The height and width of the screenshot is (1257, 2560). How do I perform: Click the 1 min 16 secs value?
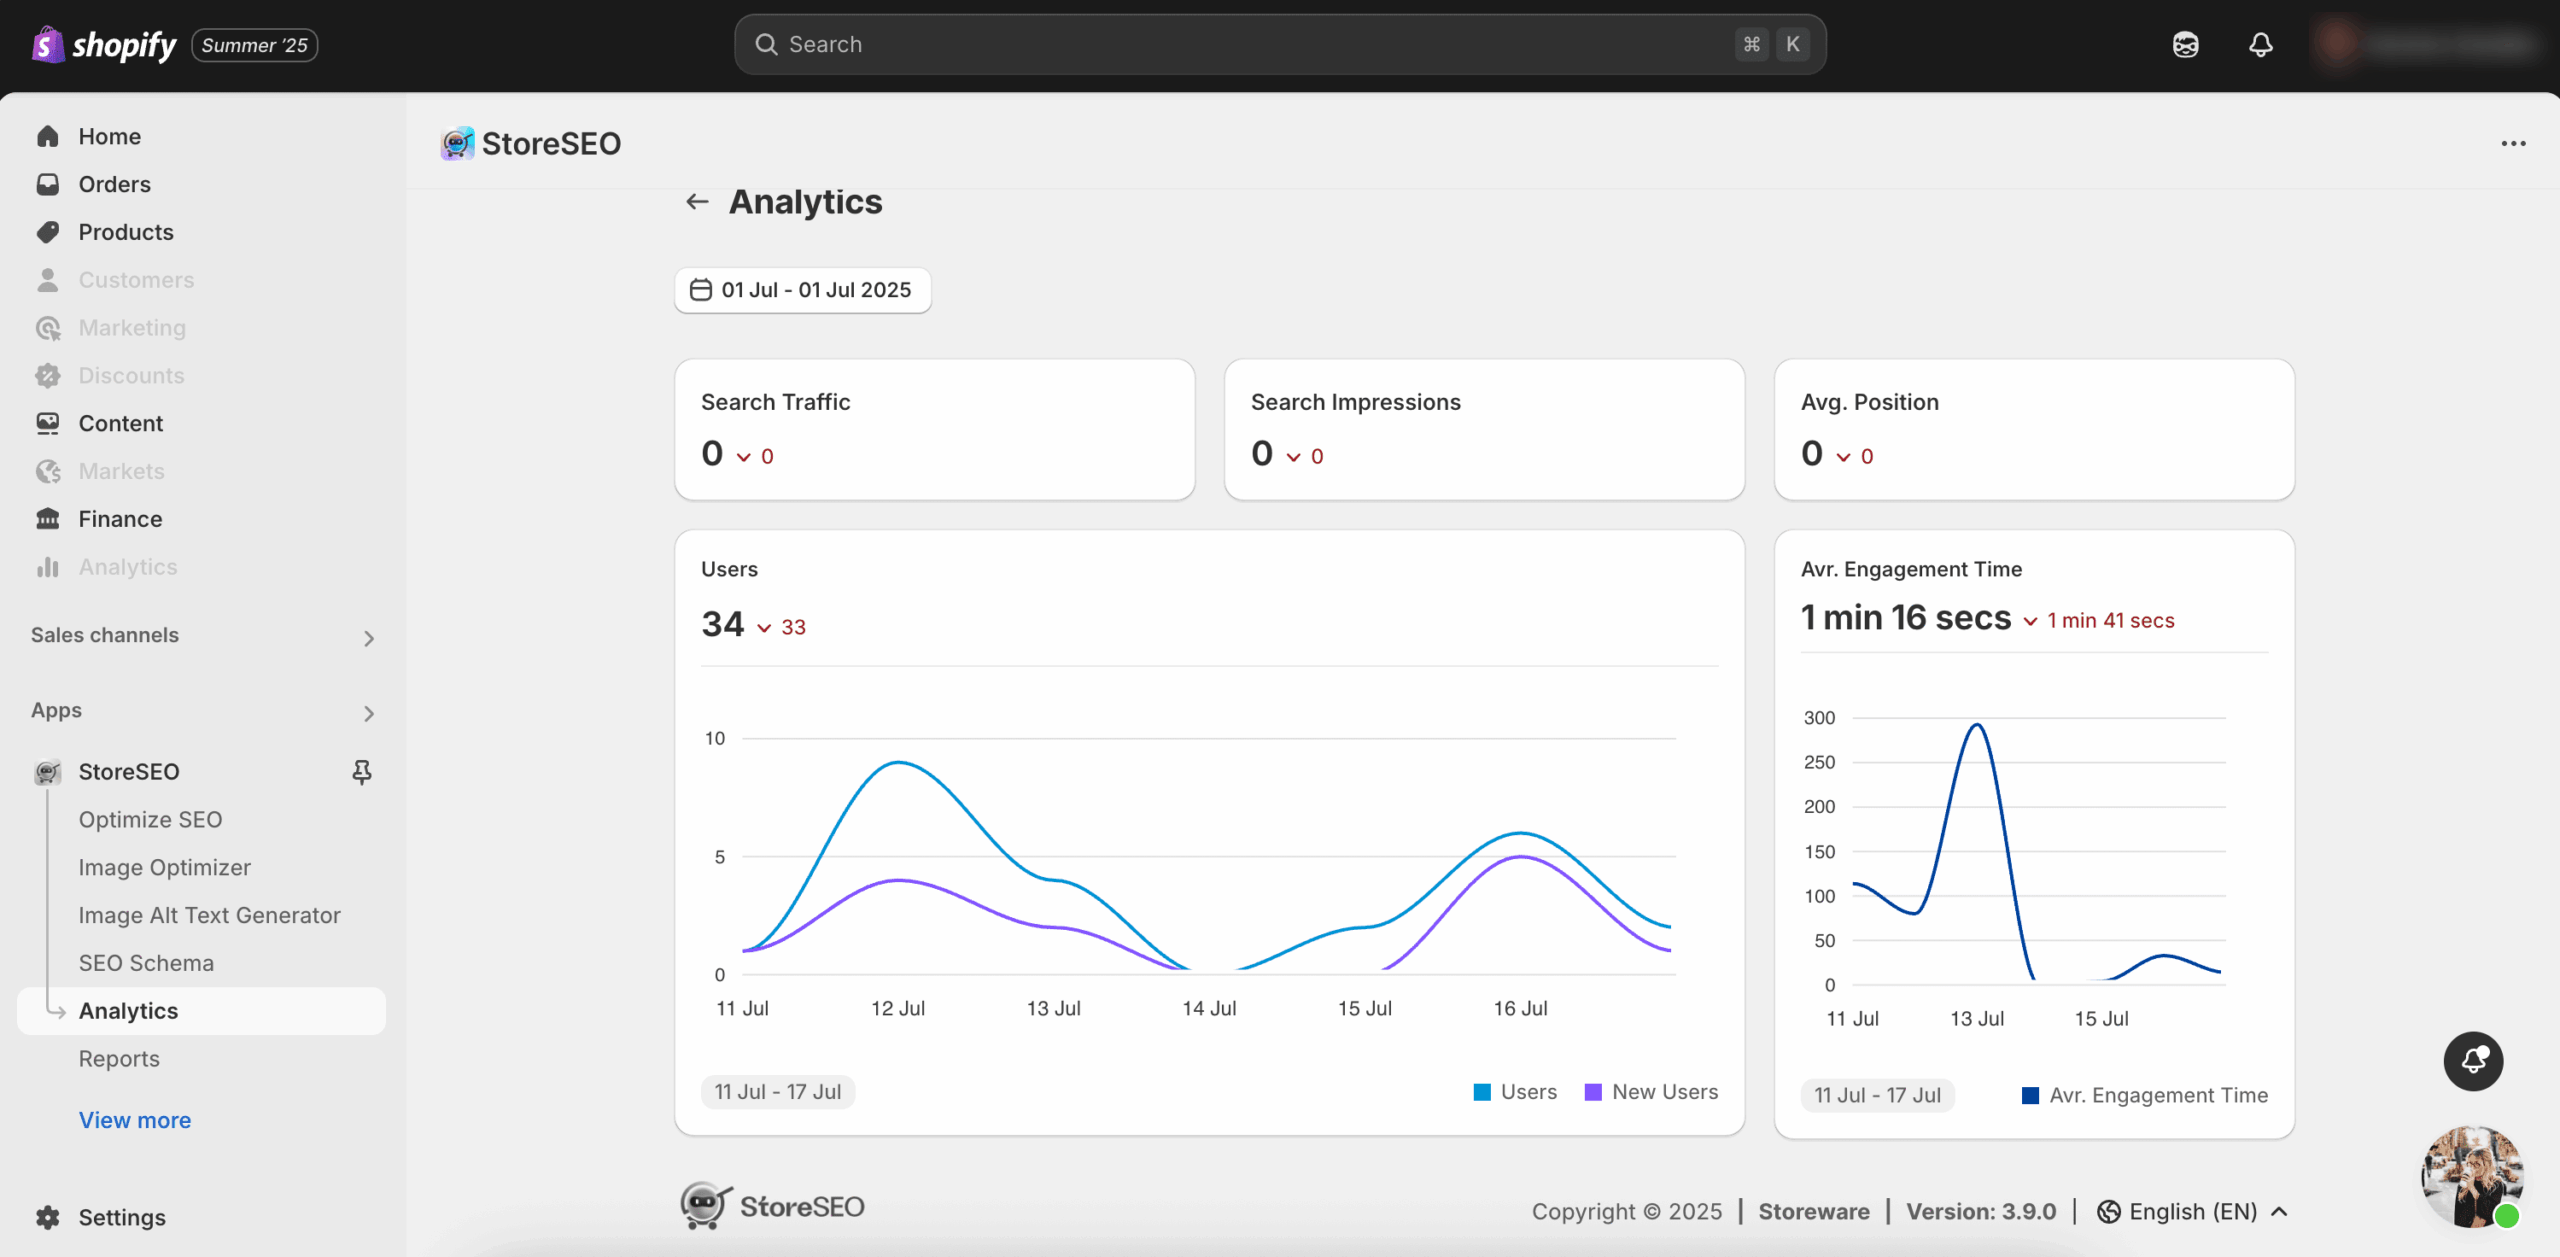pos(1906,618)
